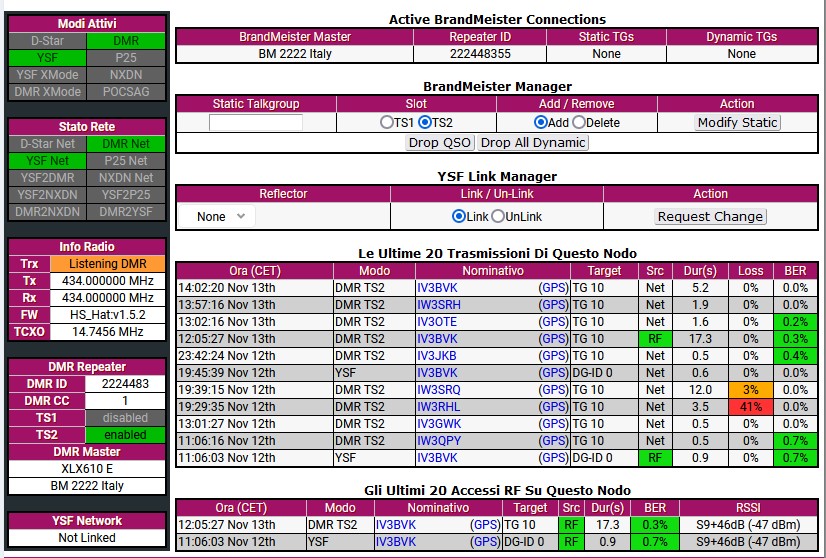Click the HS_Hat:v1.5.2 firmware value

pos(107,315)
